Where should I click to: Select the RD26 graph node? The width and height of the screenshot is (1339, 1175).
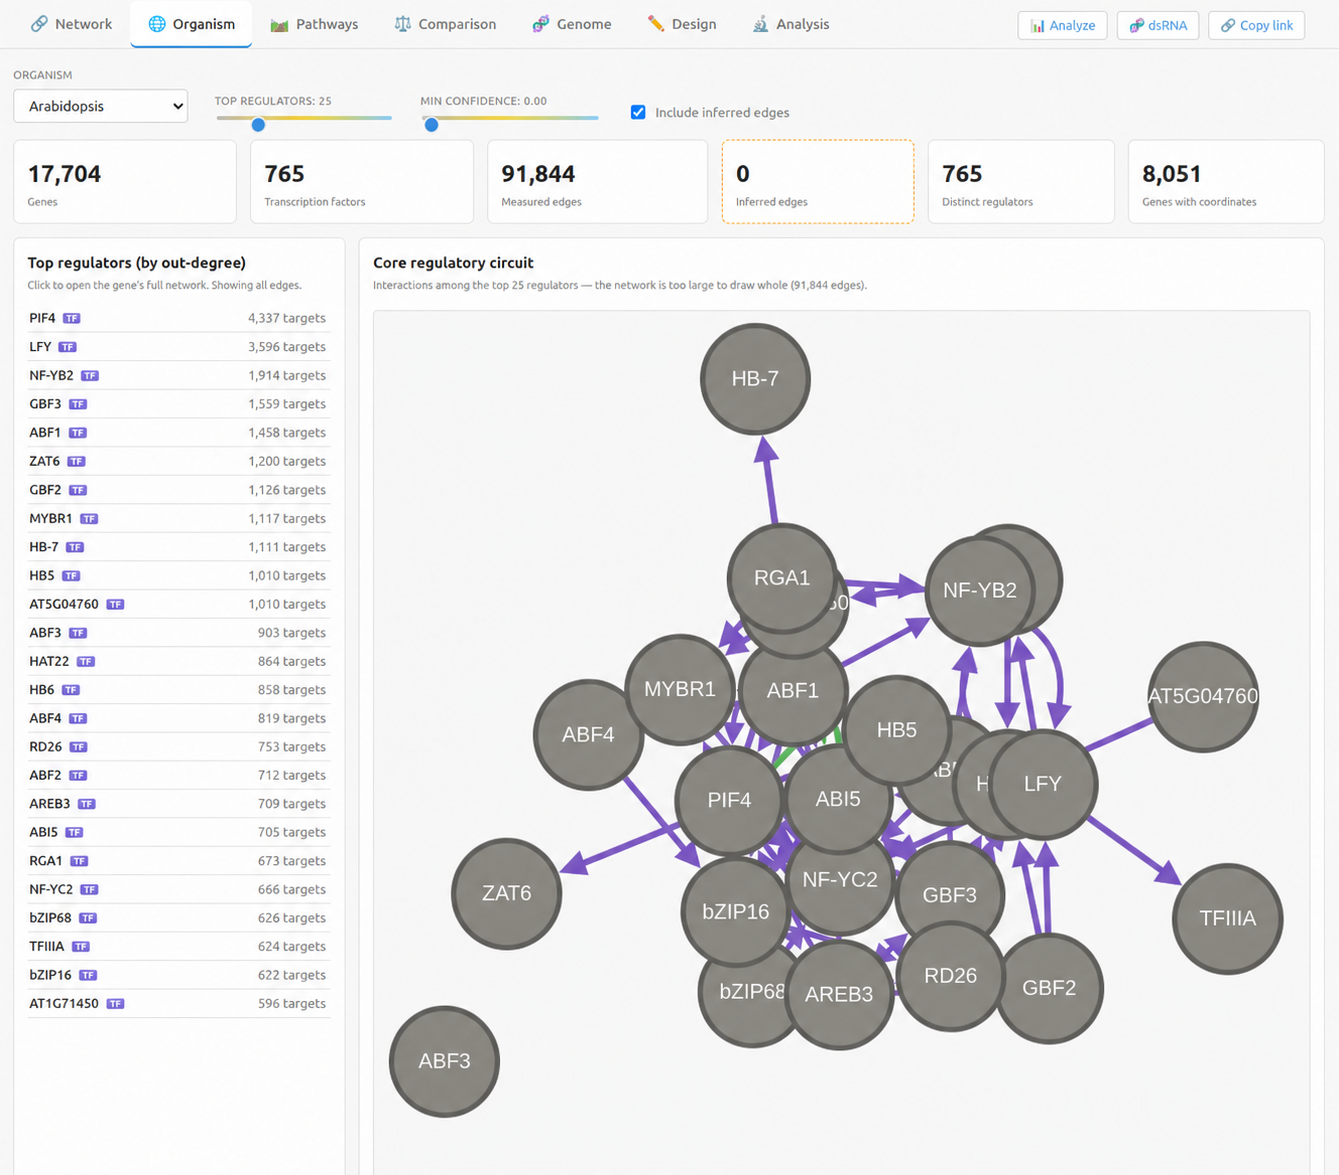click(950, 975)
